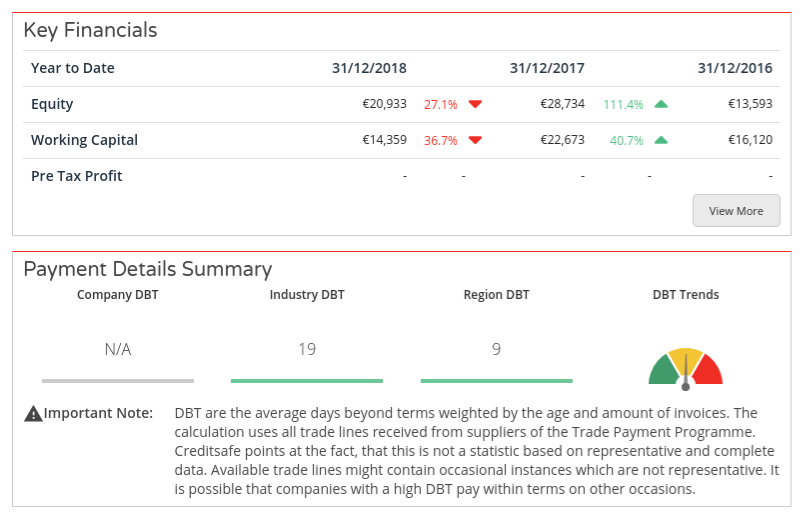The width and height of the screenshot is (803, 513).
Task: Click the grey bar under Company DBT
Action: pyautogui.click(x=118, y=380)
